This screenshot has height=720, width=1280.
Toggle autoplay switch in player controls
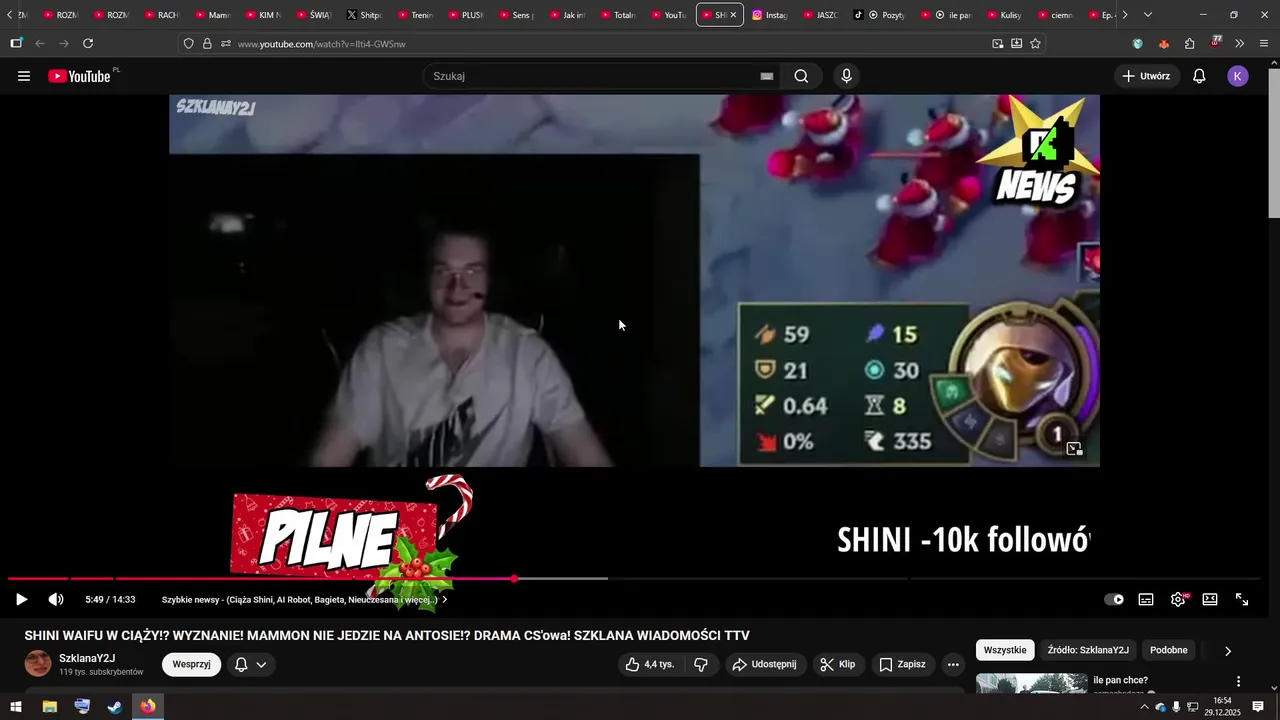1114,599
